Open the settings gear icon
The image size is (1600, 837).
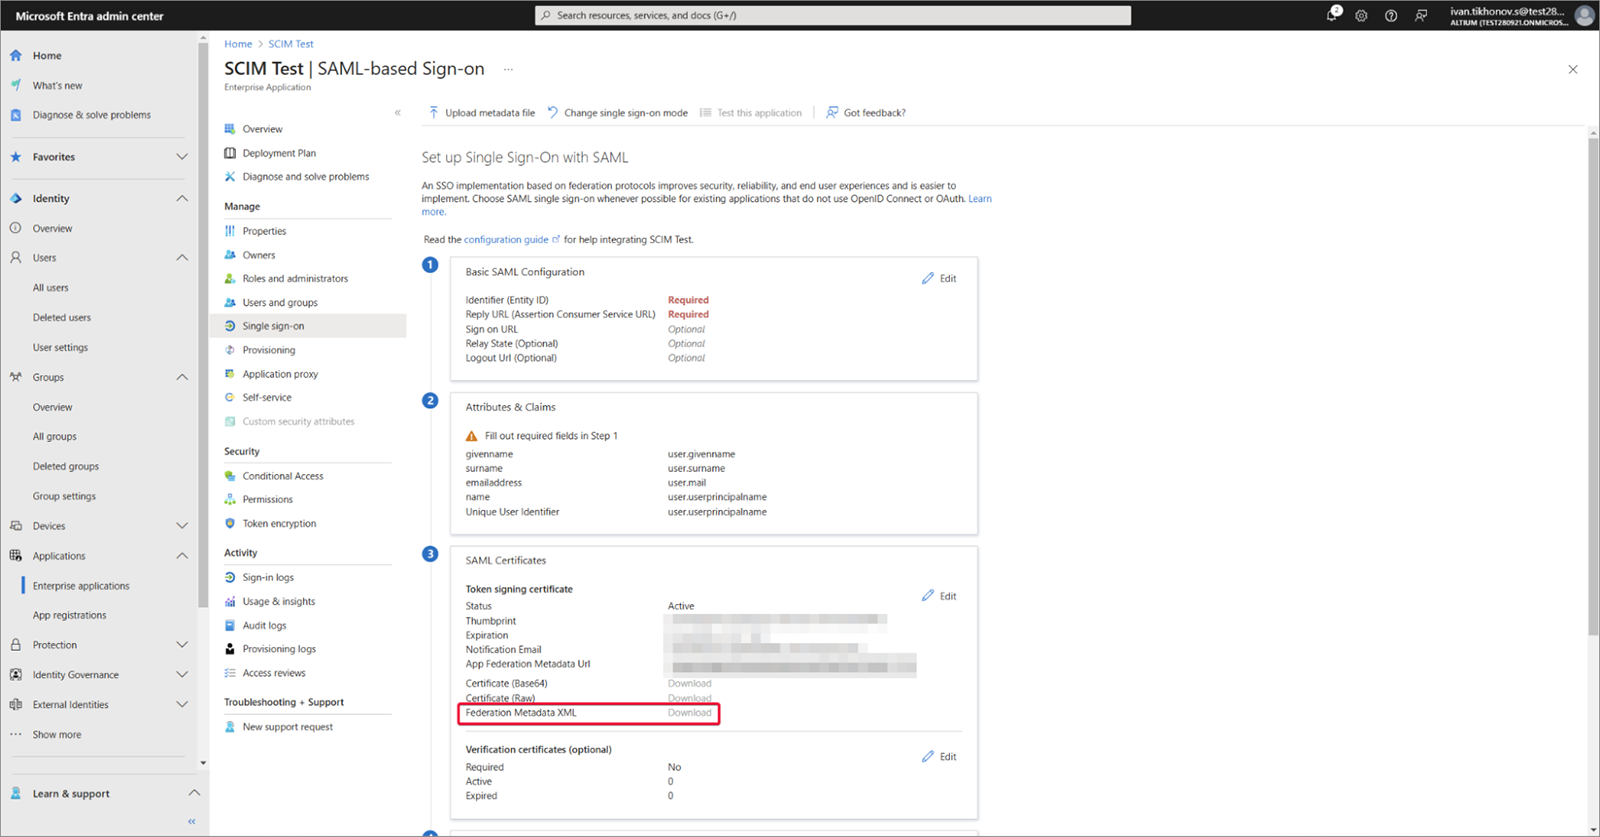[1361, 16]
